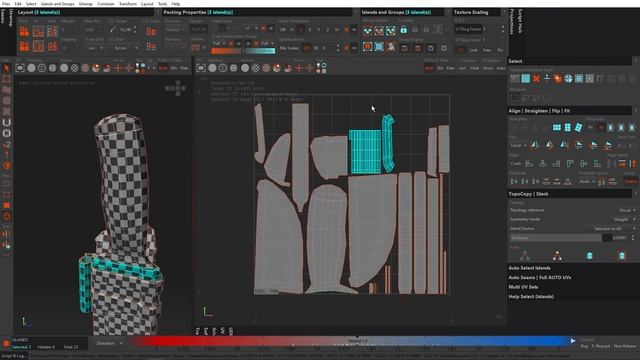Open the Help menu
This screenshot has width=640, height=360.
[176, 4]
